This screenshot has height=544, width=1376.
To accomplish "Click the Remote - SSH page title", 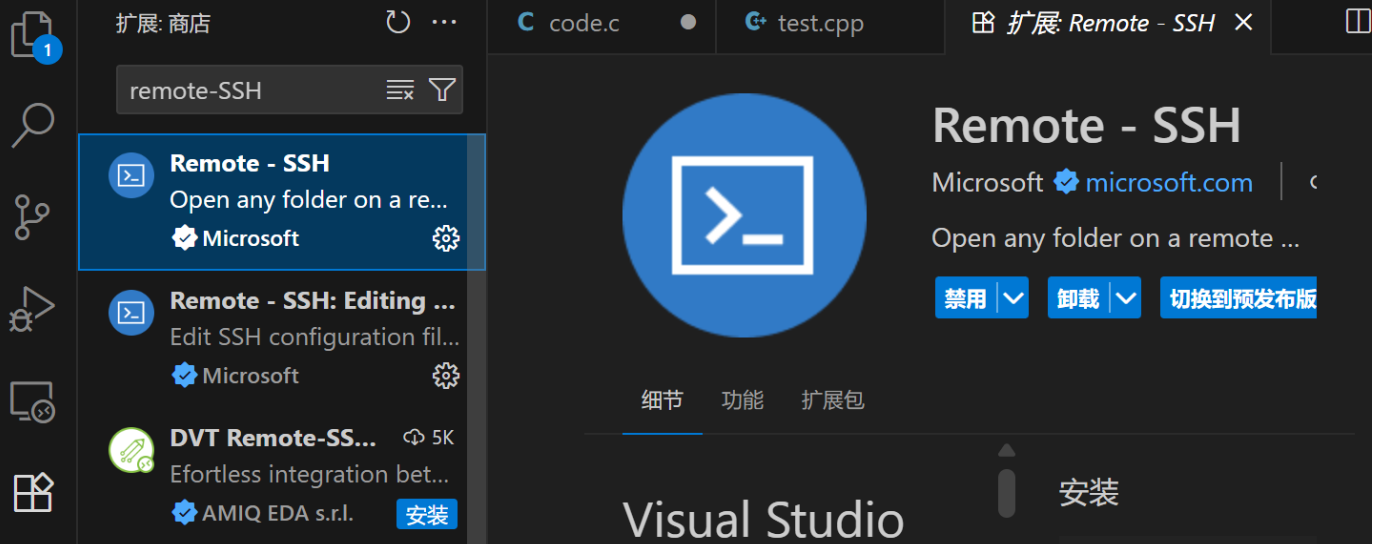I will (1087, 126).
